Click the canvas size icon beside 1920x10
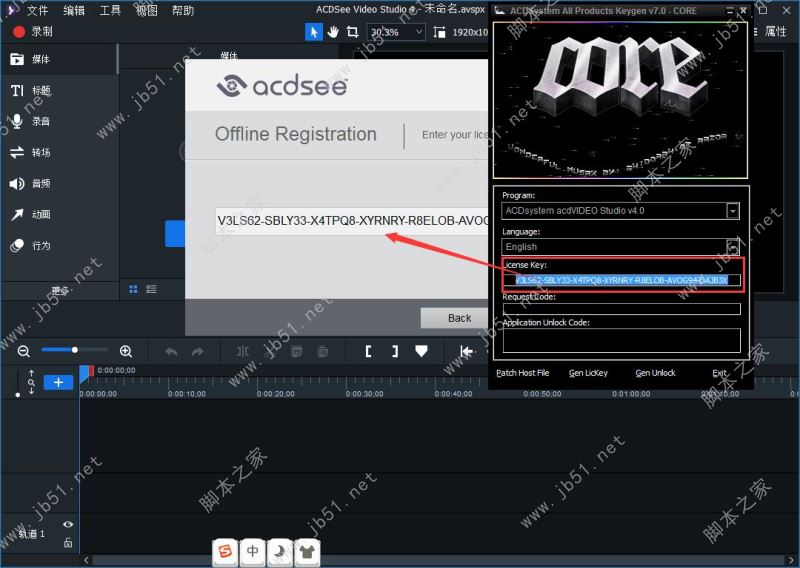The width and height of the screenshot is (800, 568). 439,32
